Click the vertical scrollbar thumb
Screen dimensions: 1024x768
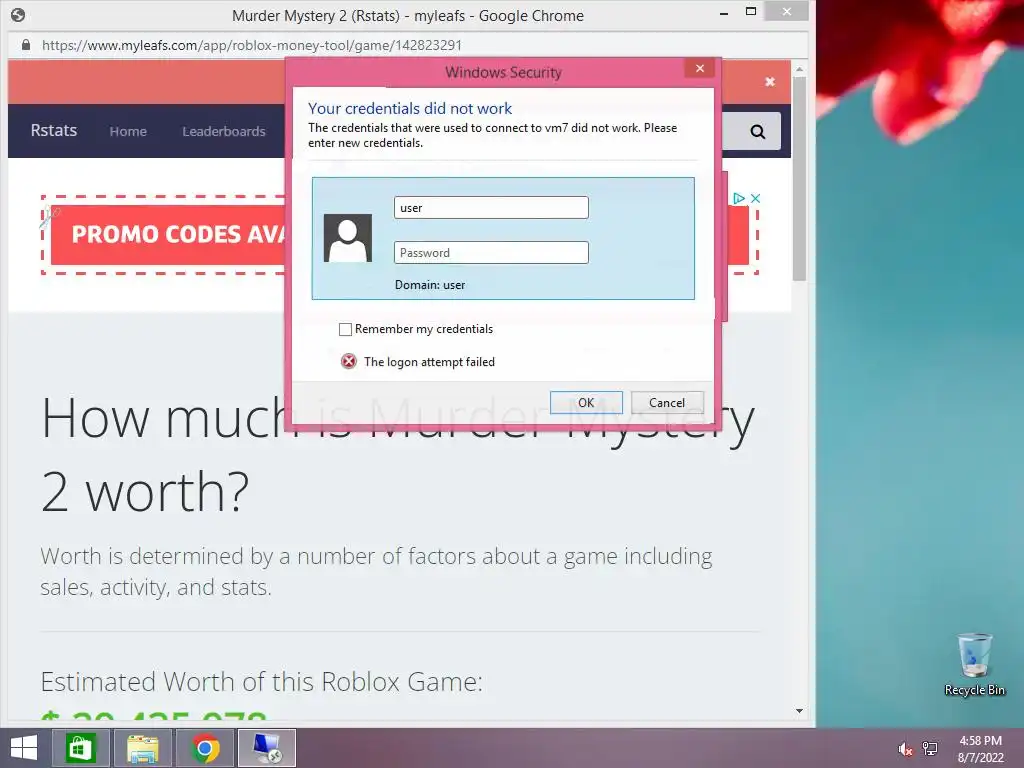799,178
